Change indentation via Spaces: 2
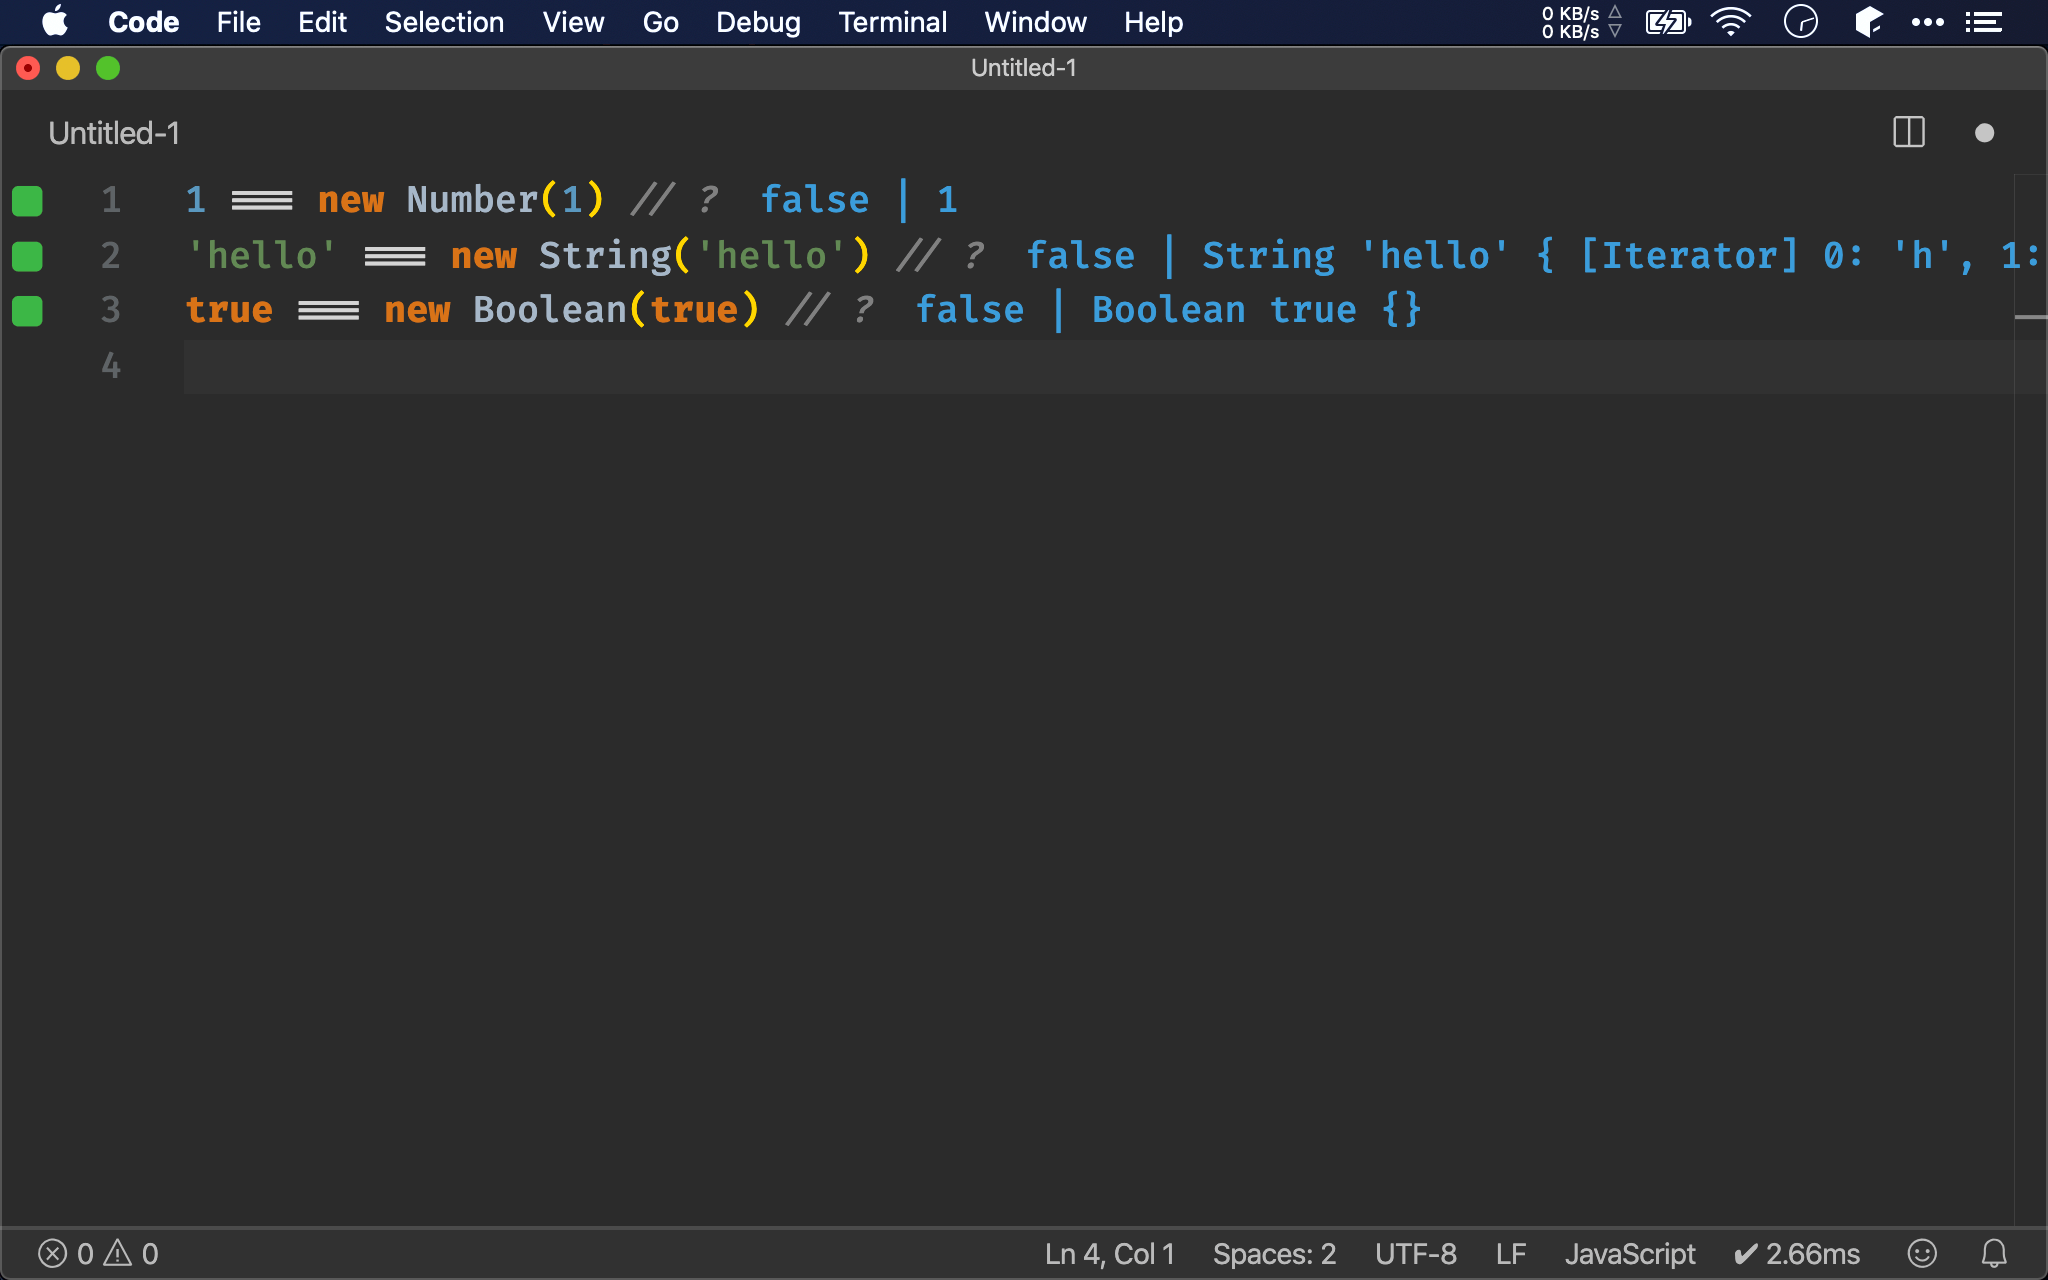The width and height of the screenshot is (2048, 1280). coord(1274,1253)
